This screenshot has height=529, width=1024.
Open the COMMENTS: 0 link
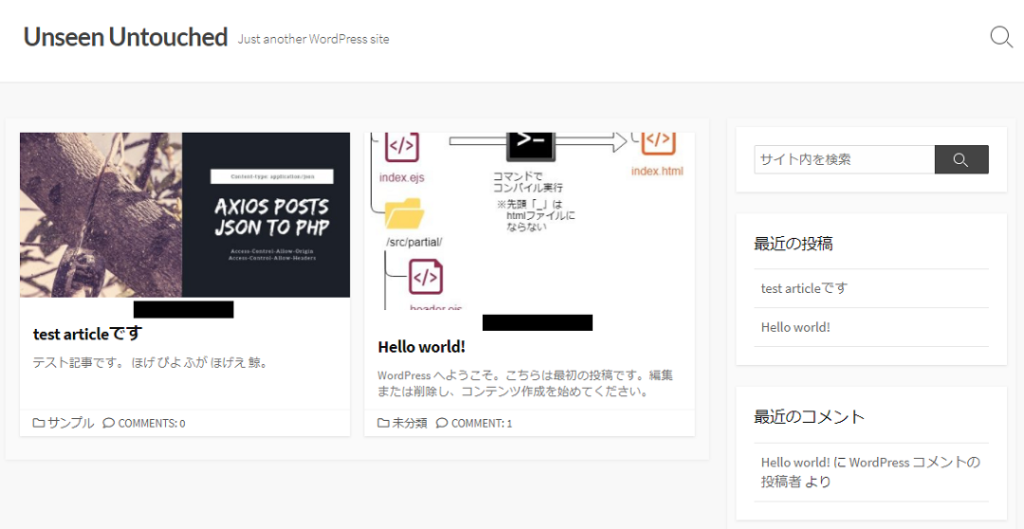tap(152, 423)
